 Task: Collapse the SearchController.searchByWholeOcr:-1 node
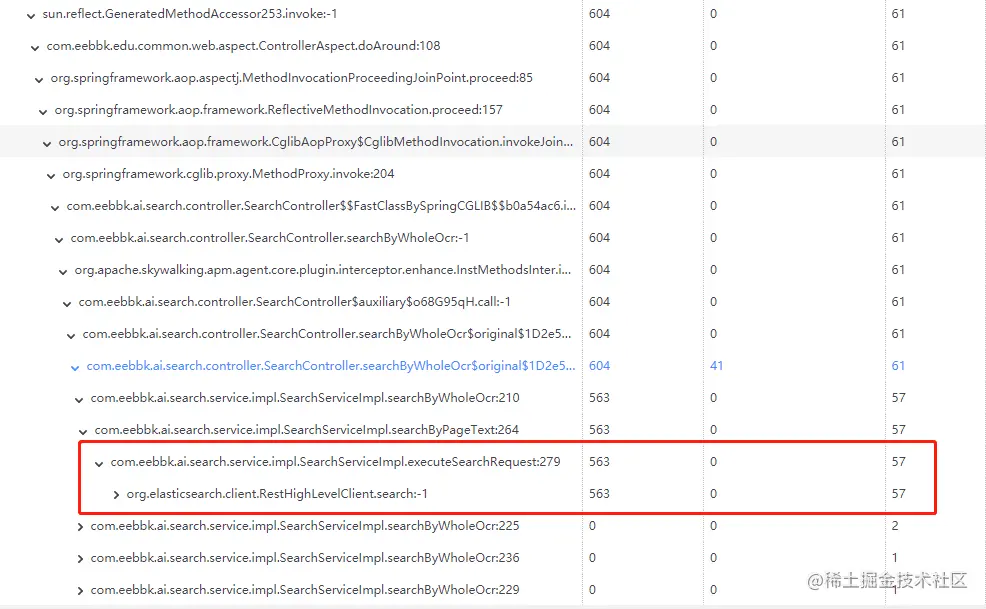pyautogui.click(x=58, y=239)
